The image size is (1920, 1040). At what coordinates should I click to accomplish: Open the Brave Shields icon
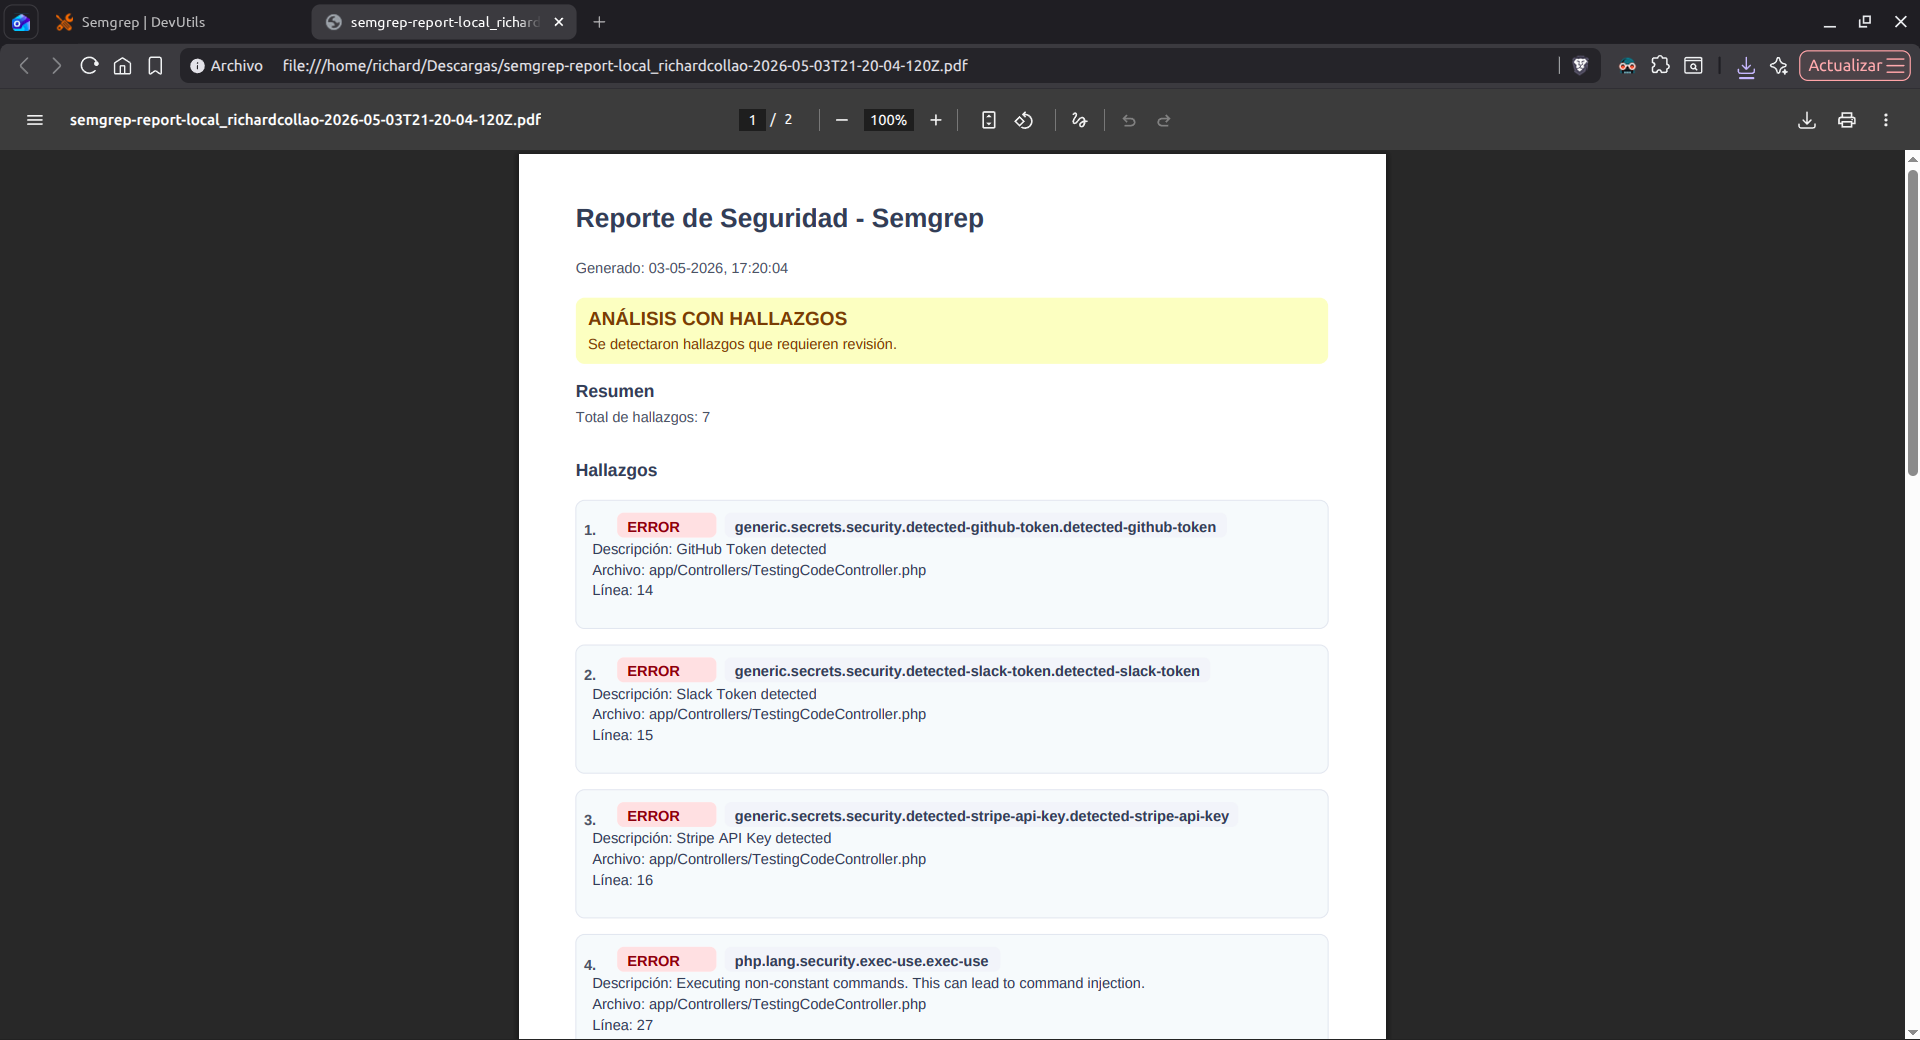click(1580, 65)
